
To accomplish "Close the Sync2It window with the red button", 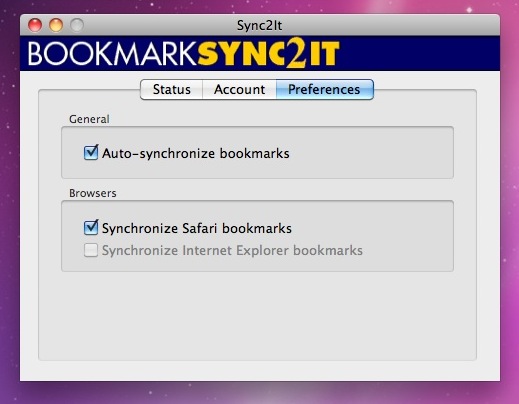I will (35, 25).
